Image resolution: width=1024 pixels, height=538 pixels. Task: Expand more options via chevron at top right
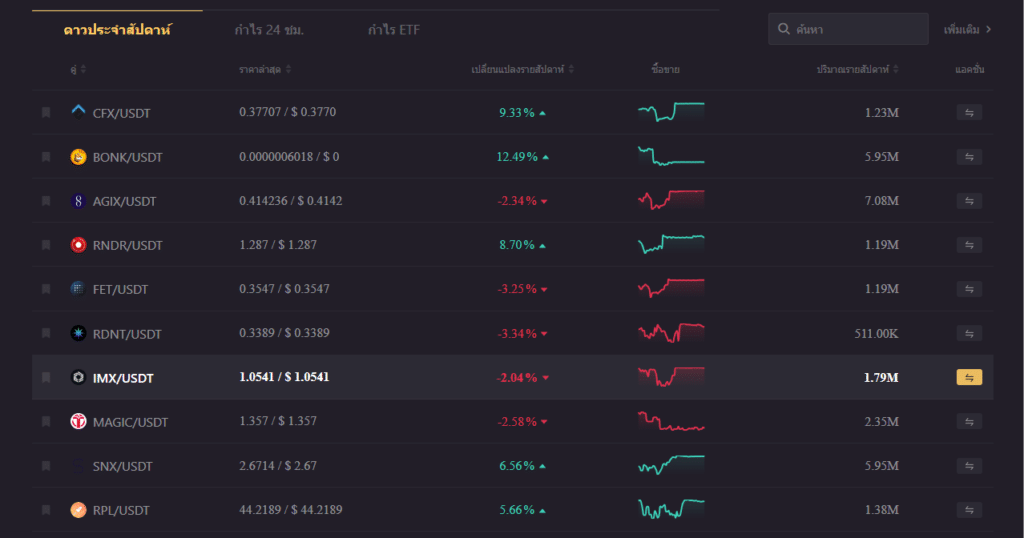[x=989, y=29]
